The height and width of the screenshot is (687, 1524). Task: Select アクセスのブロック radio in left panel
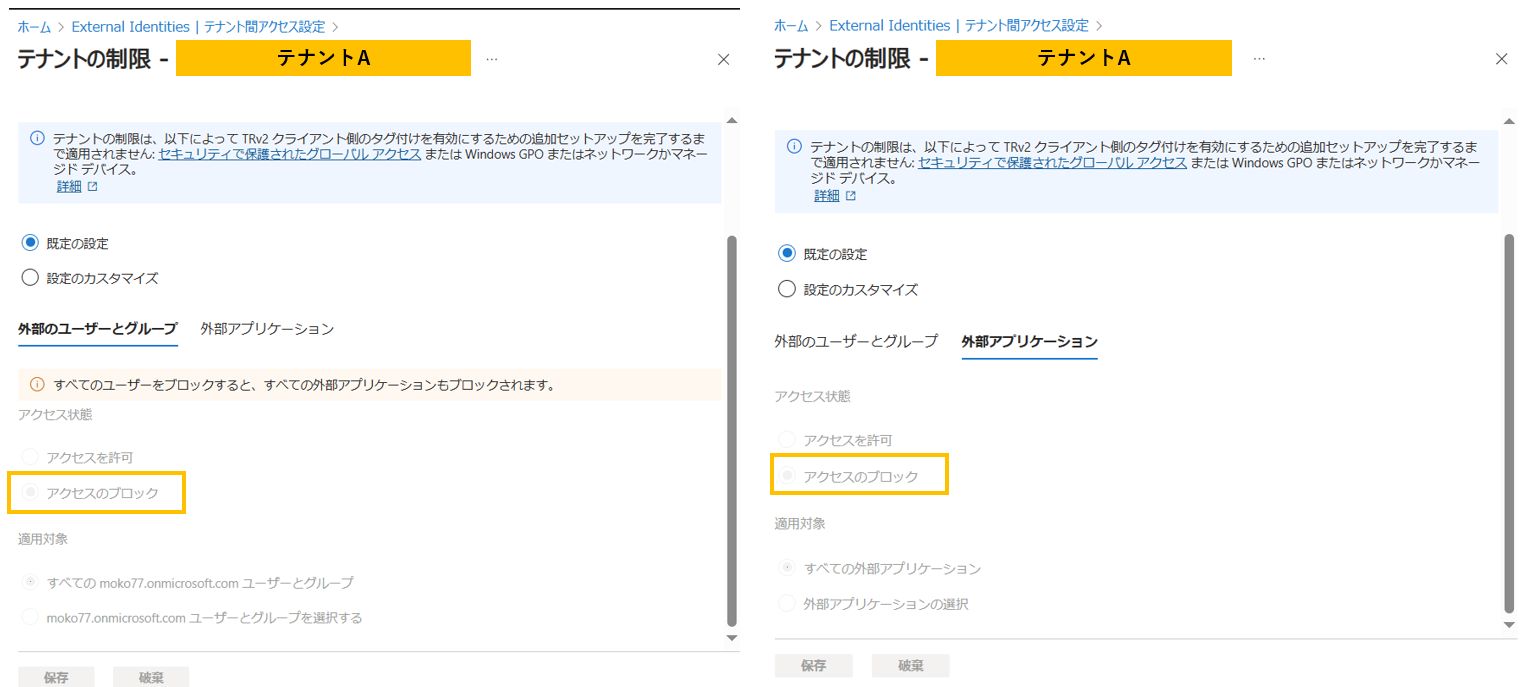point(30,492)
